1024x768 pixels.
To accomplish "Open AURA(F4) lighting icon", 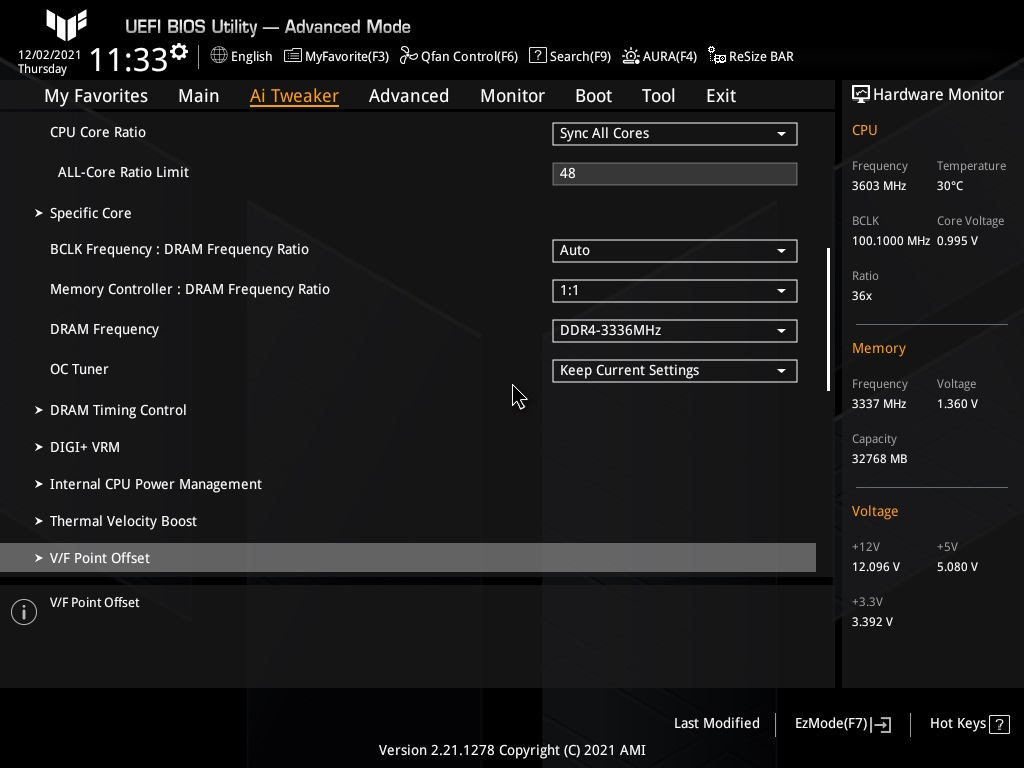I will tap(630, 56).
